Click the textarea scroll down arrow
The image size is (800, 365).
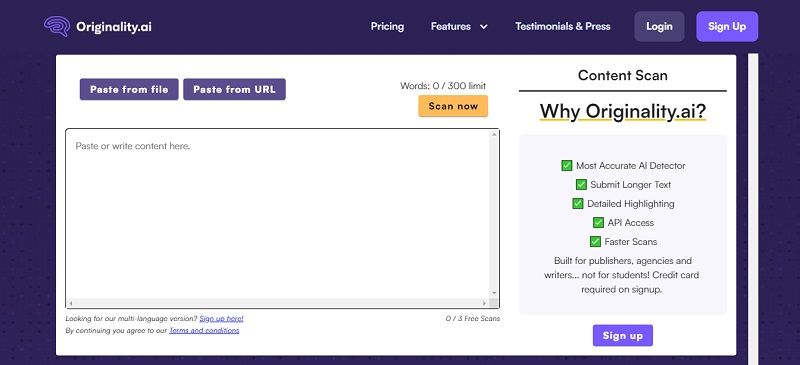tap(494, 293)
